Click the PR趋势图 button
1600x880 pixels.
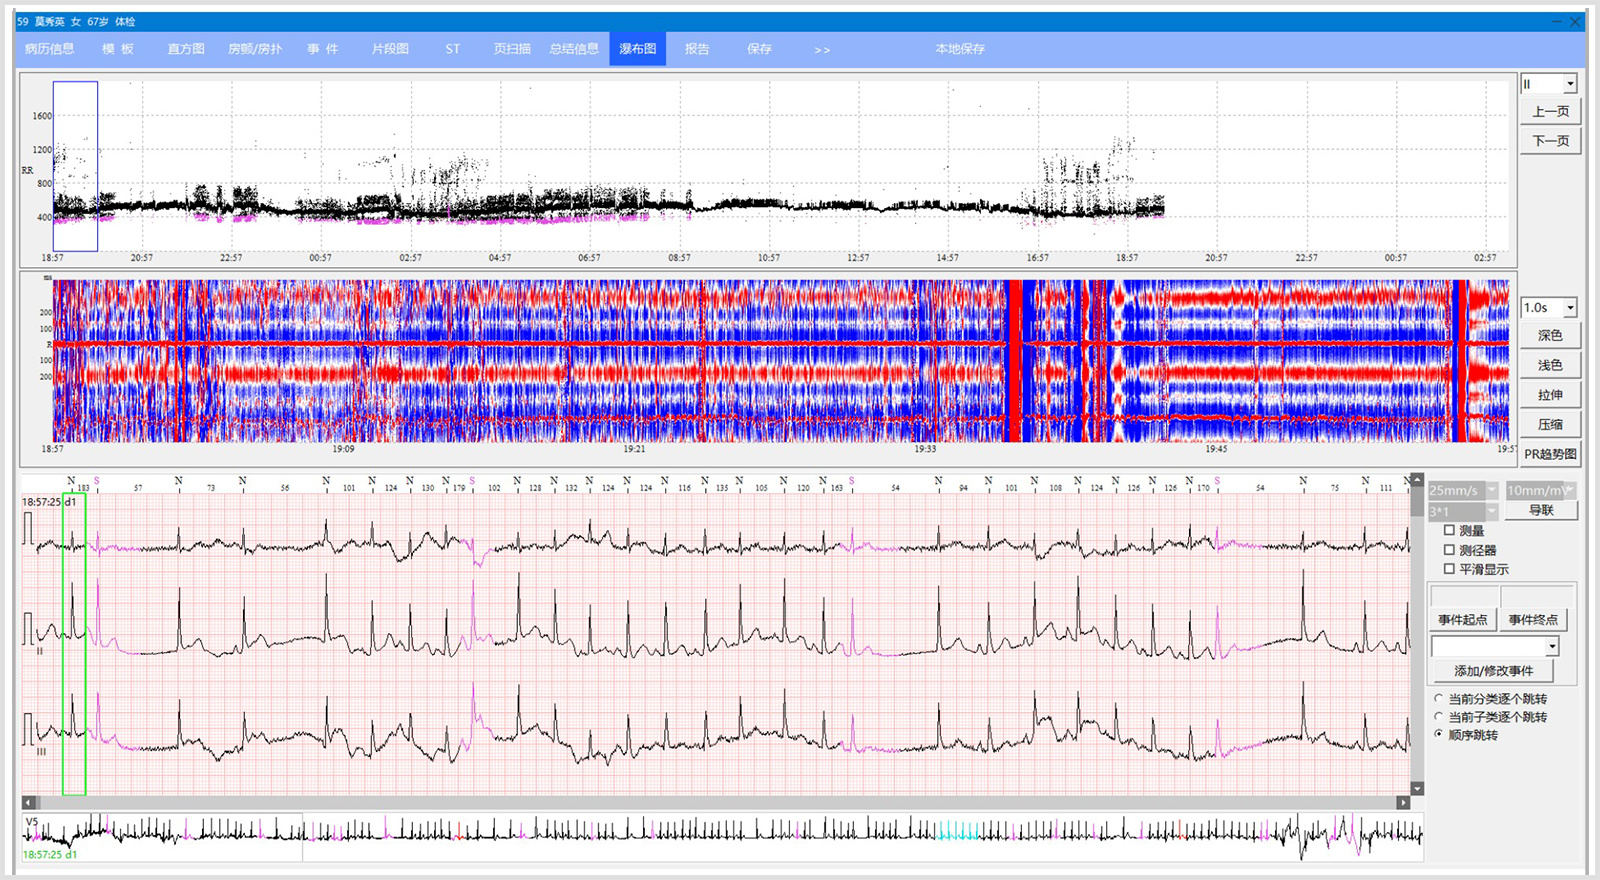[x=1550, y=454]
